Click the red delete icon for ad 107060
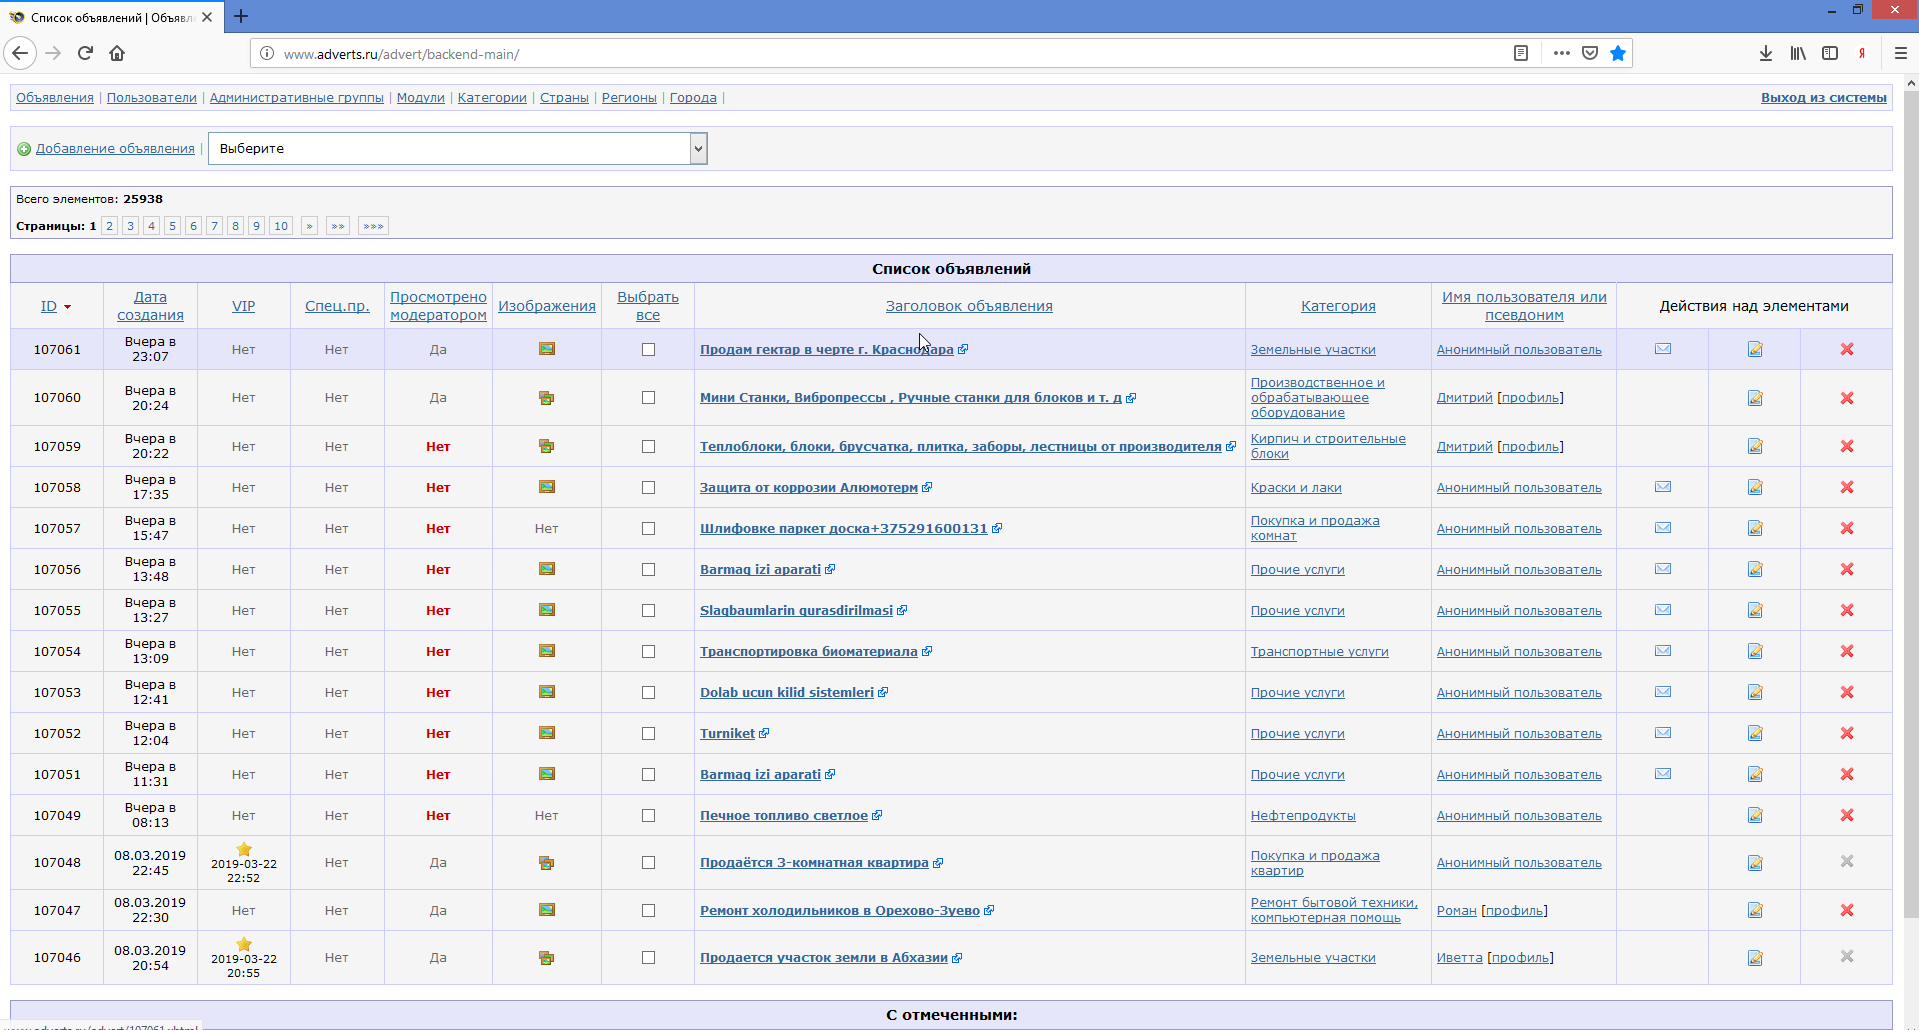 coord(1846,398)
